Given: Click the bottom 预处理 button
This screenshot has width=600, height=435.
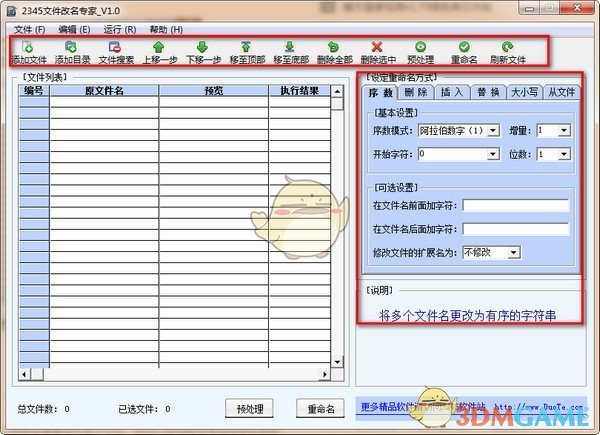Looking at the screenshot, I should [250, 409].
